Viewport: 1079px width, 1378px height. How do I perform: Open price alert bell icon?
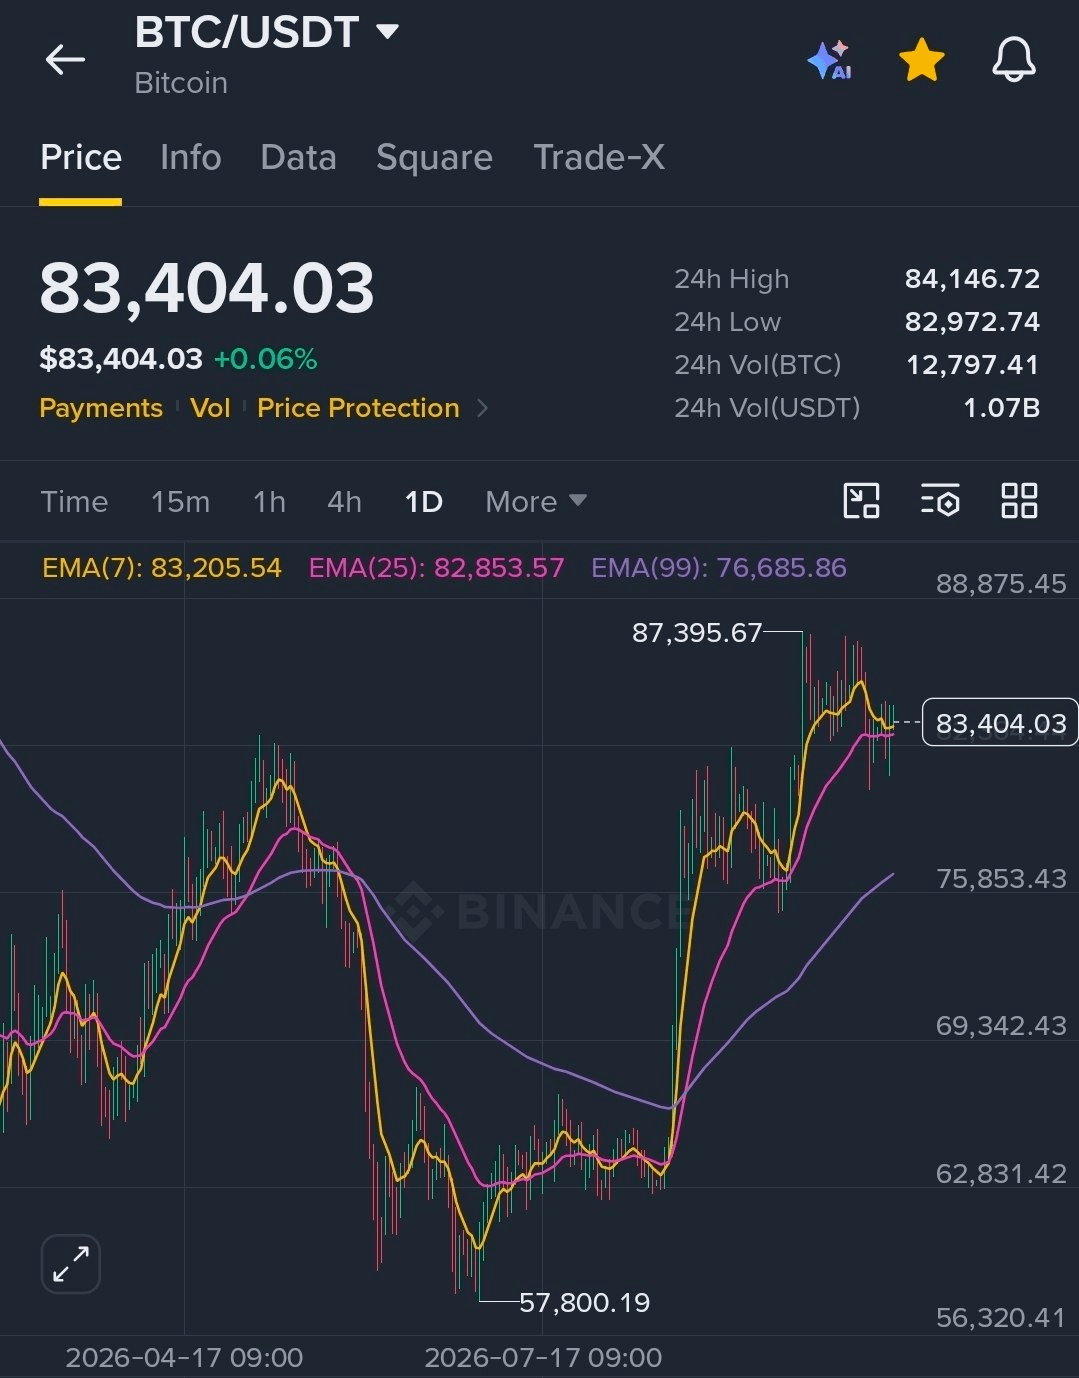point(1013,60)
